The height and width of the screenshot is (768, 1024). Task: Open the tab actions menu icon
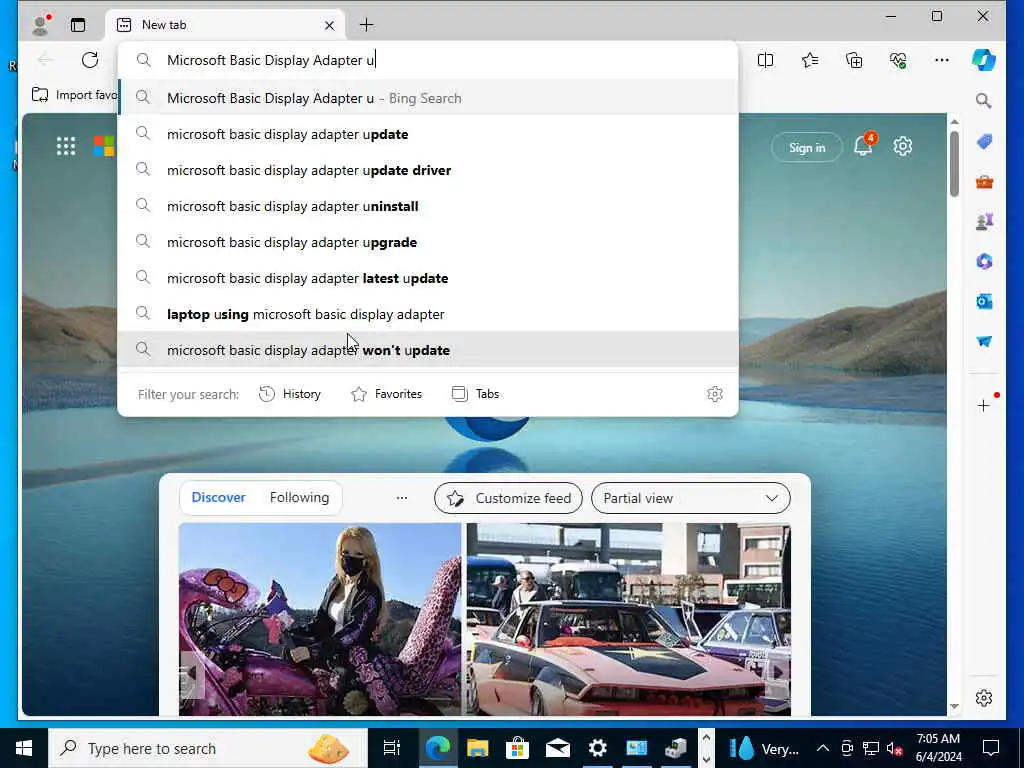[x=78, y=25]
